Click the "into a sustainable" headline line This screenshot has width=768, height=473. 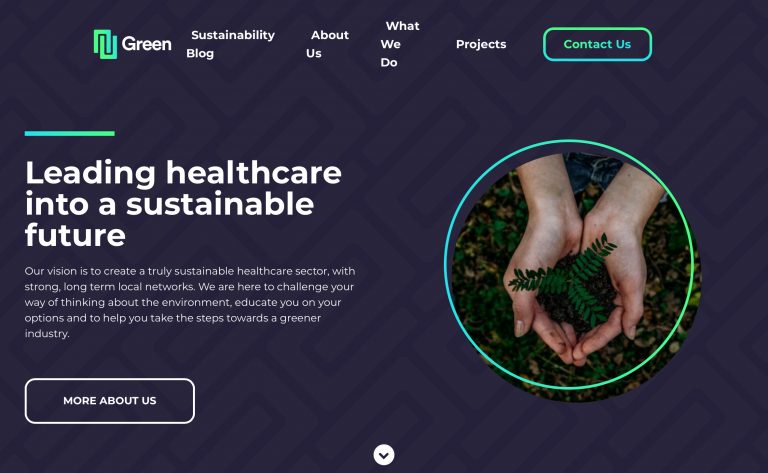click(x=169, y=204)
